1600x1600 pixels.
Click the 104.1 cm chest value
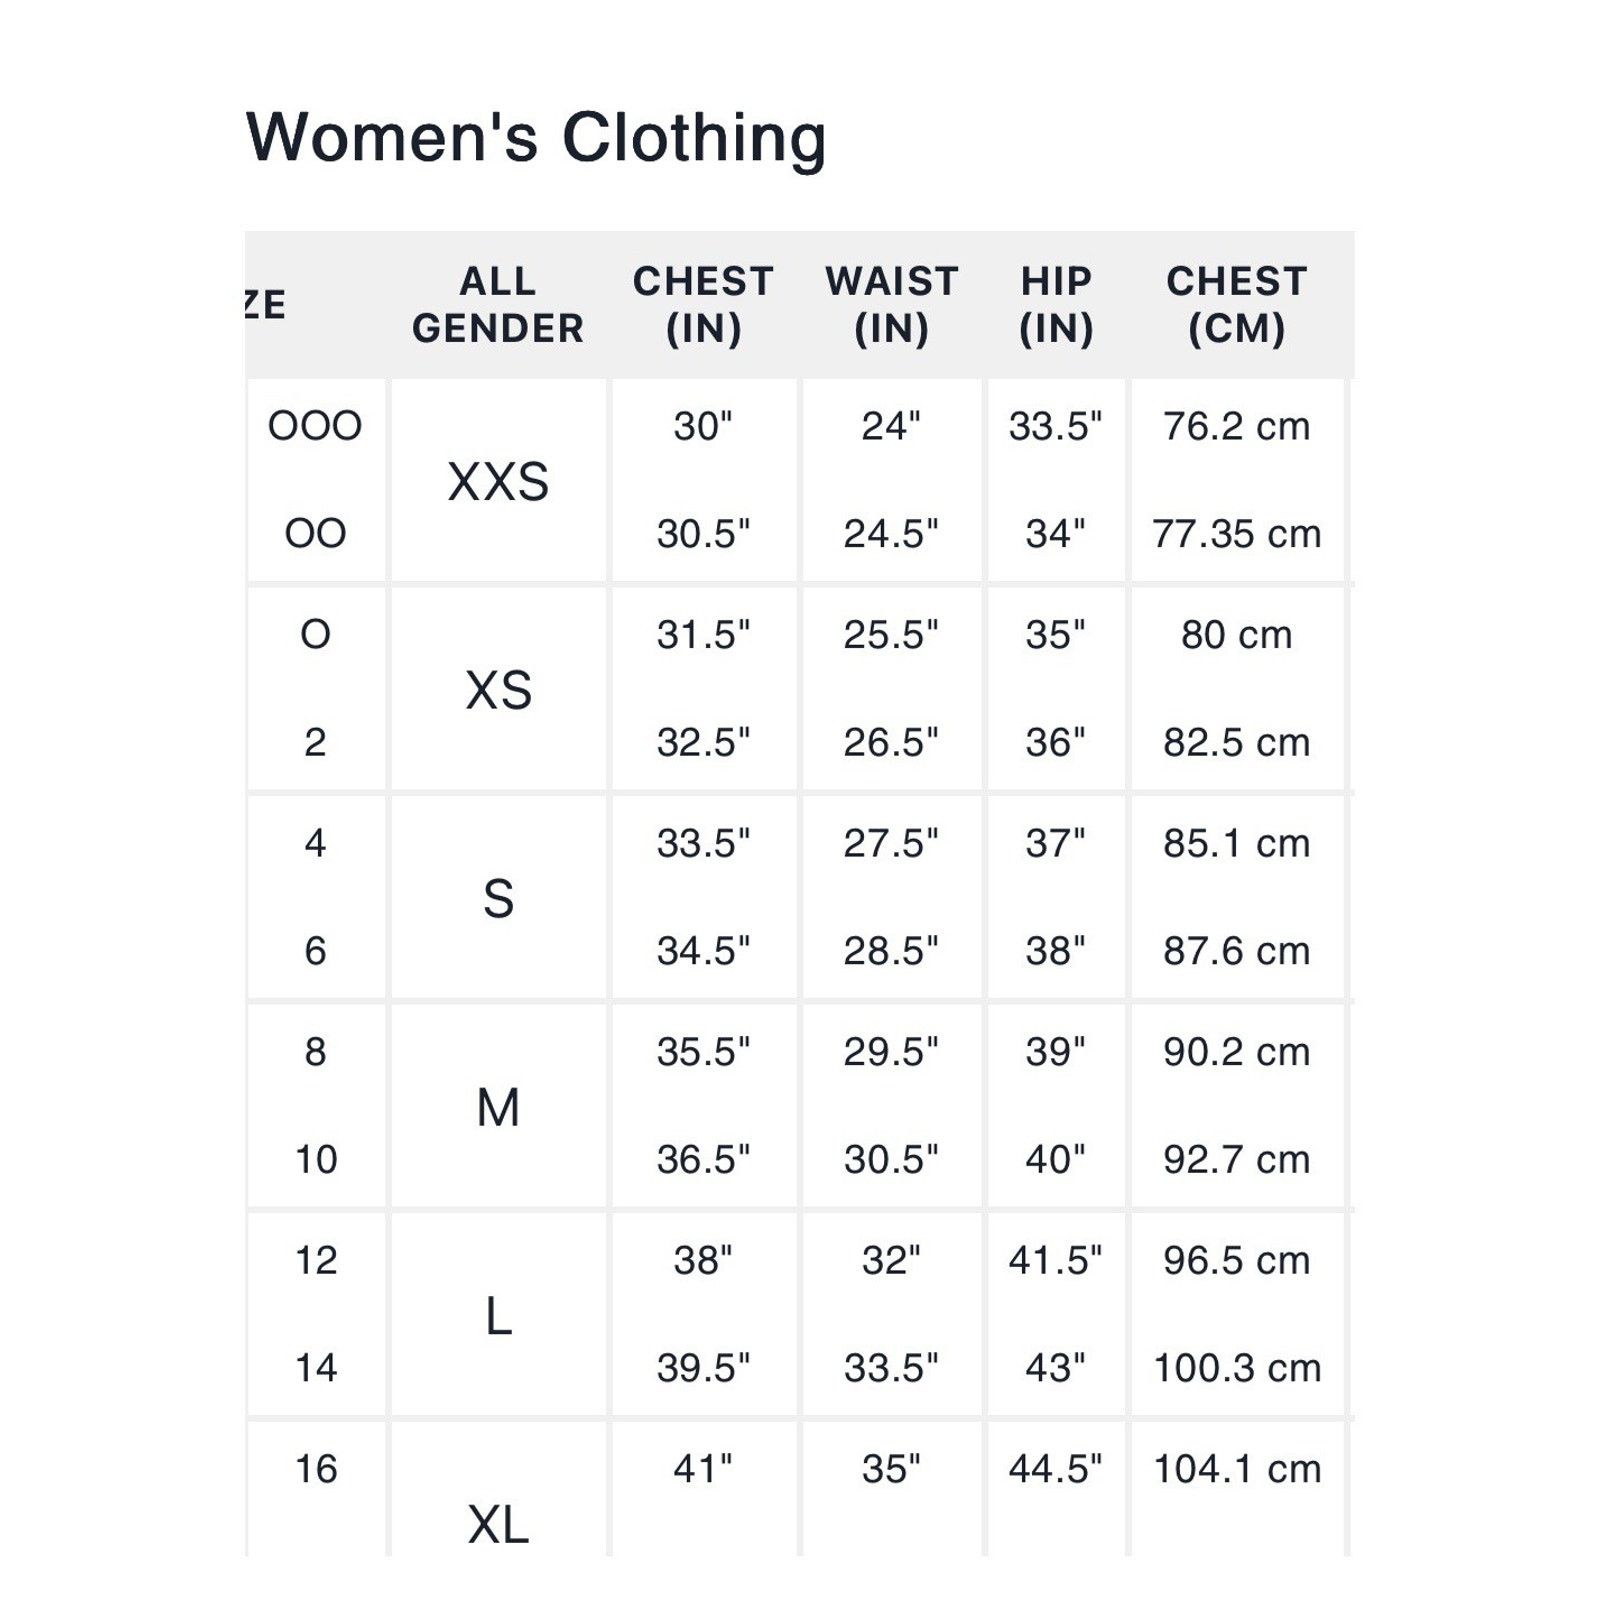[1237, 1469]
